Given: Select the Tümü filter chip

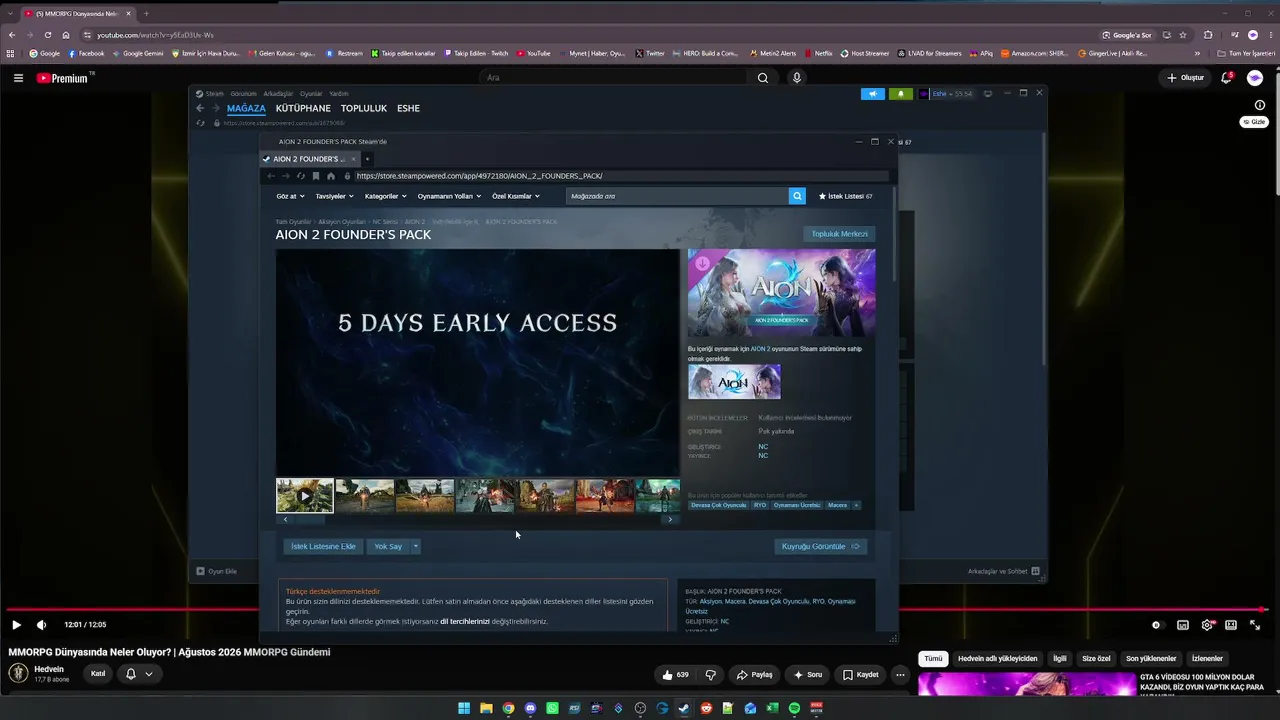Looking at the screenshot, I should pos(933,659).
